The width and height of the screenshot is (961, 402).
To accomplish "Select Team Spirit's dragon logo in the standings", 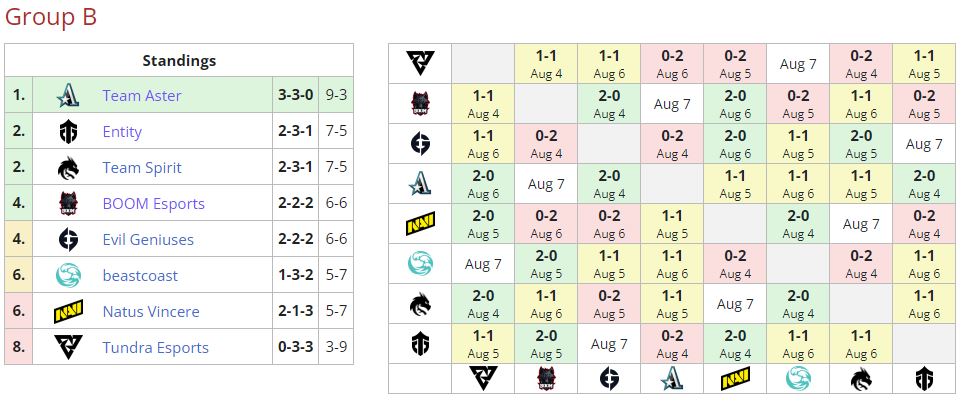I will pos(67,168).
